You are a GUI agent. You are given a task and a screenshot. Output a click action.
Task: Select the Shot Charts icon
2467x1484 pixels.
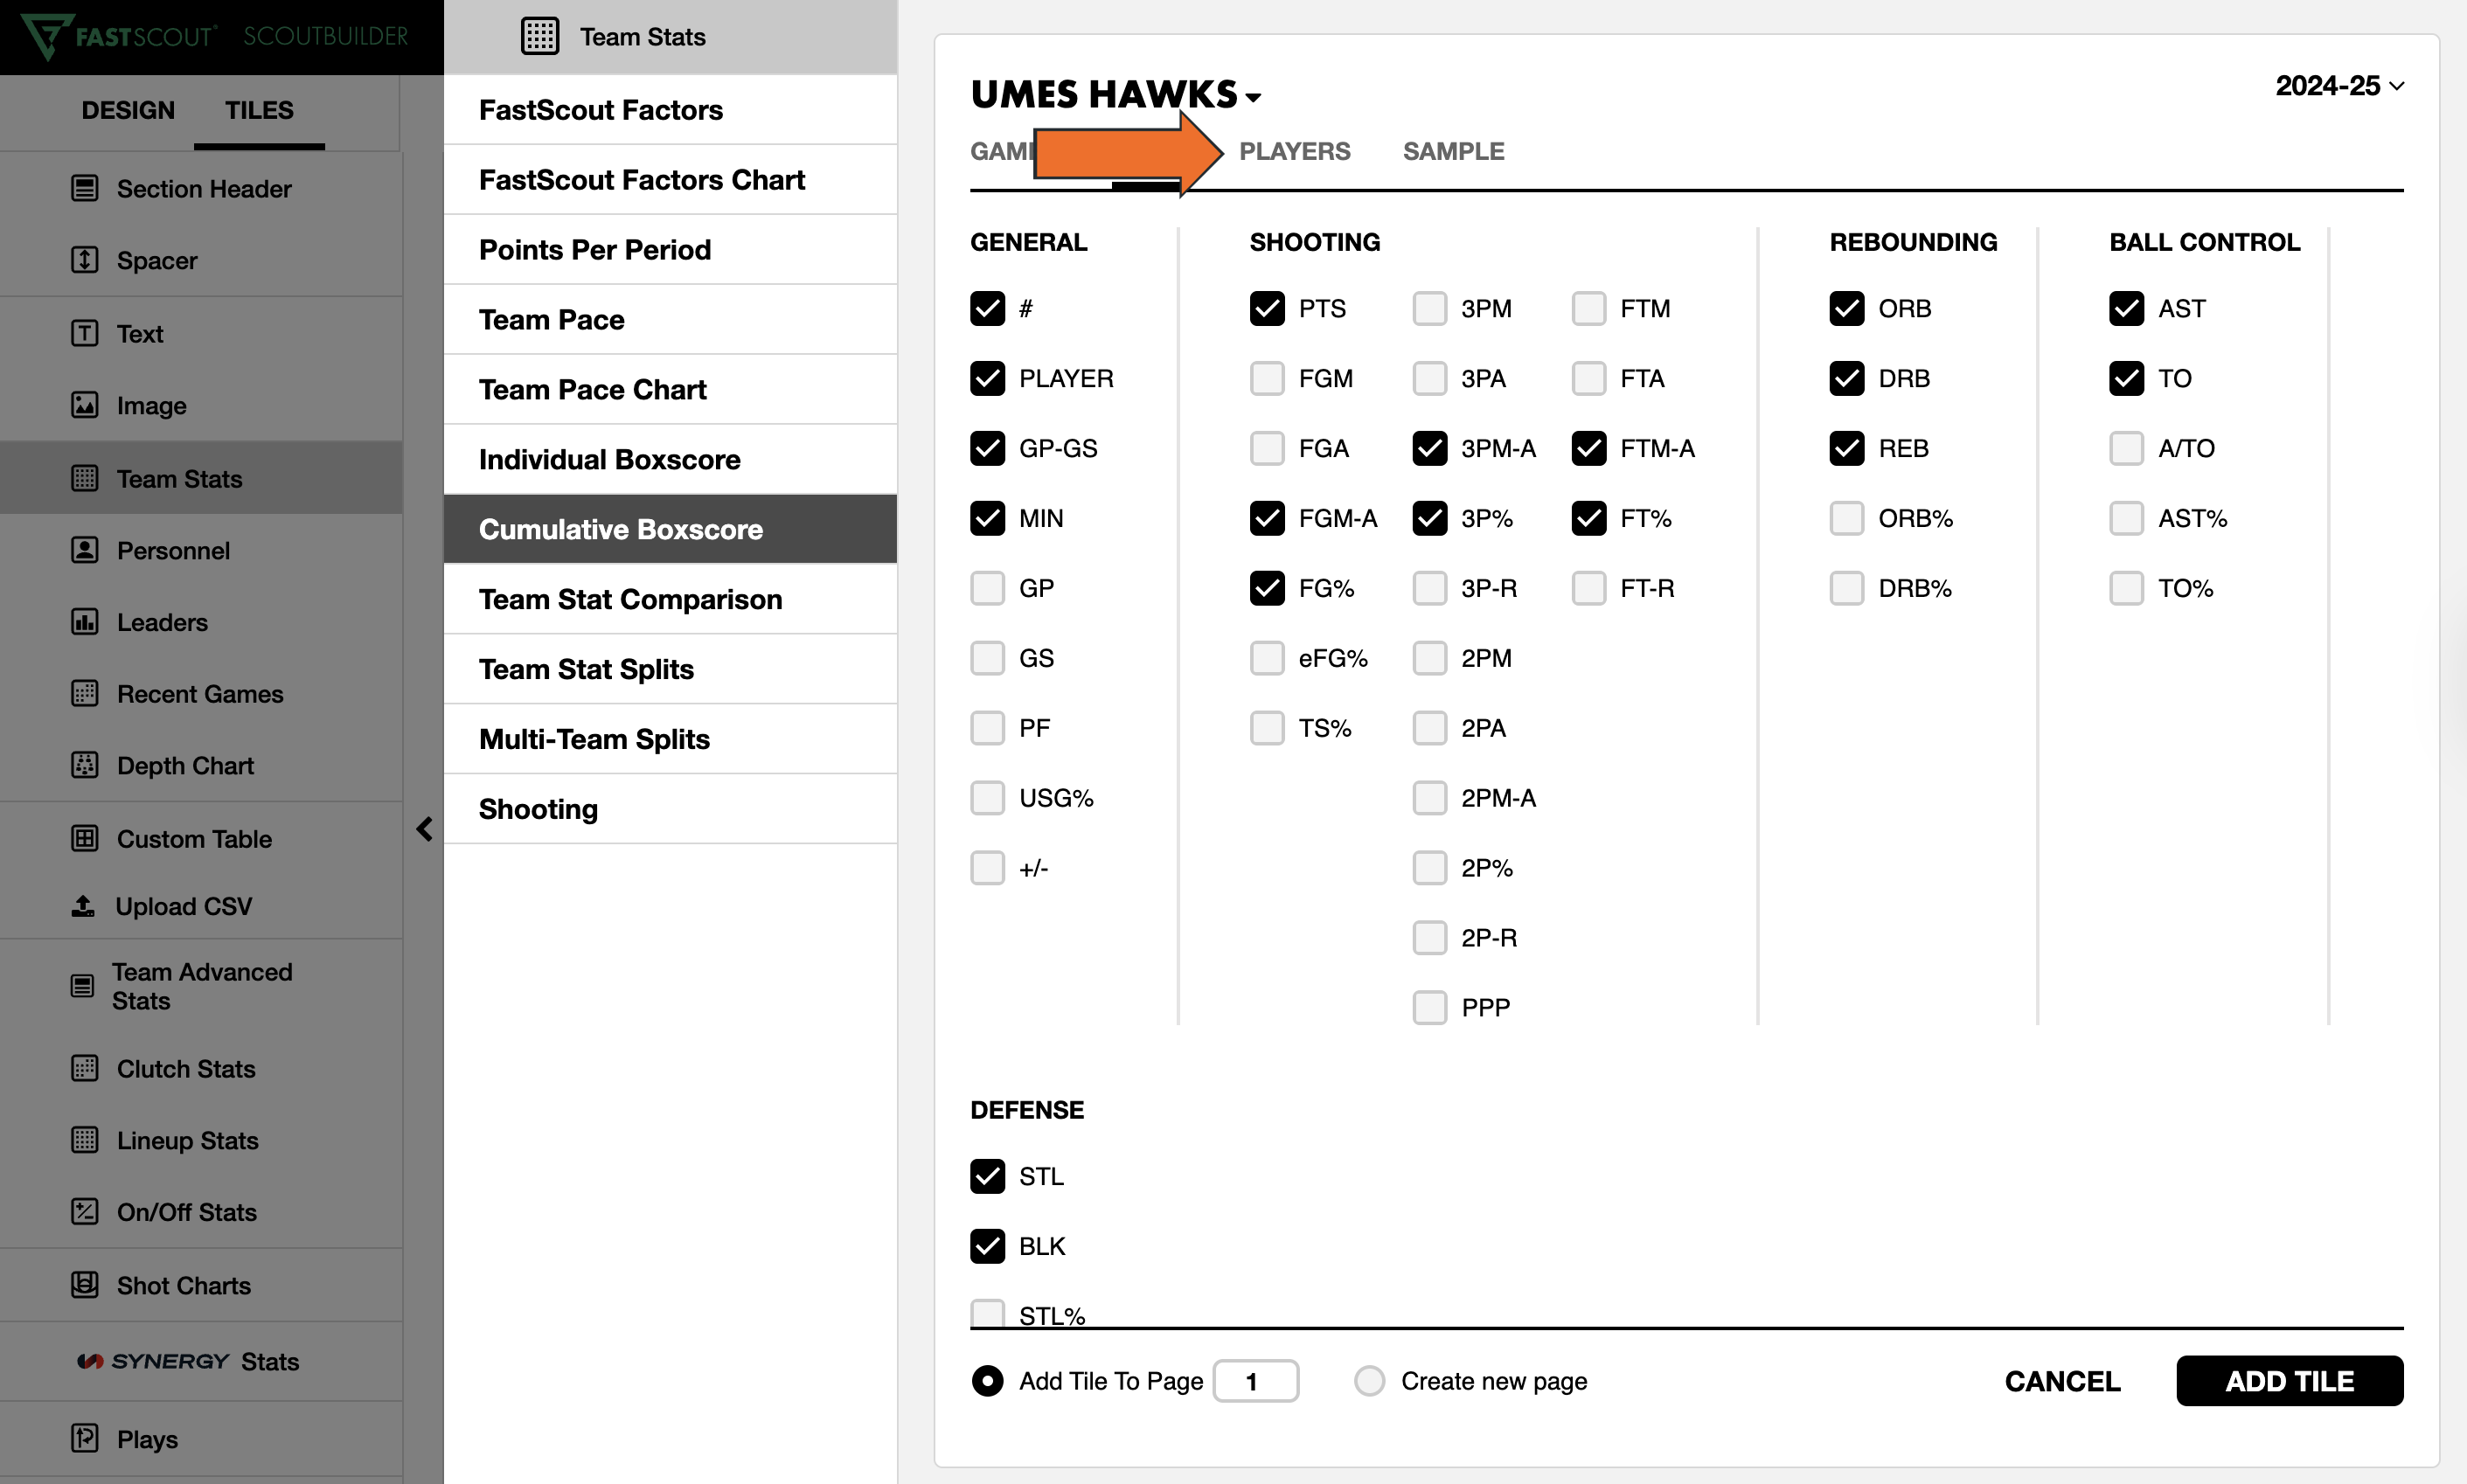click(x=85, y=1284)
